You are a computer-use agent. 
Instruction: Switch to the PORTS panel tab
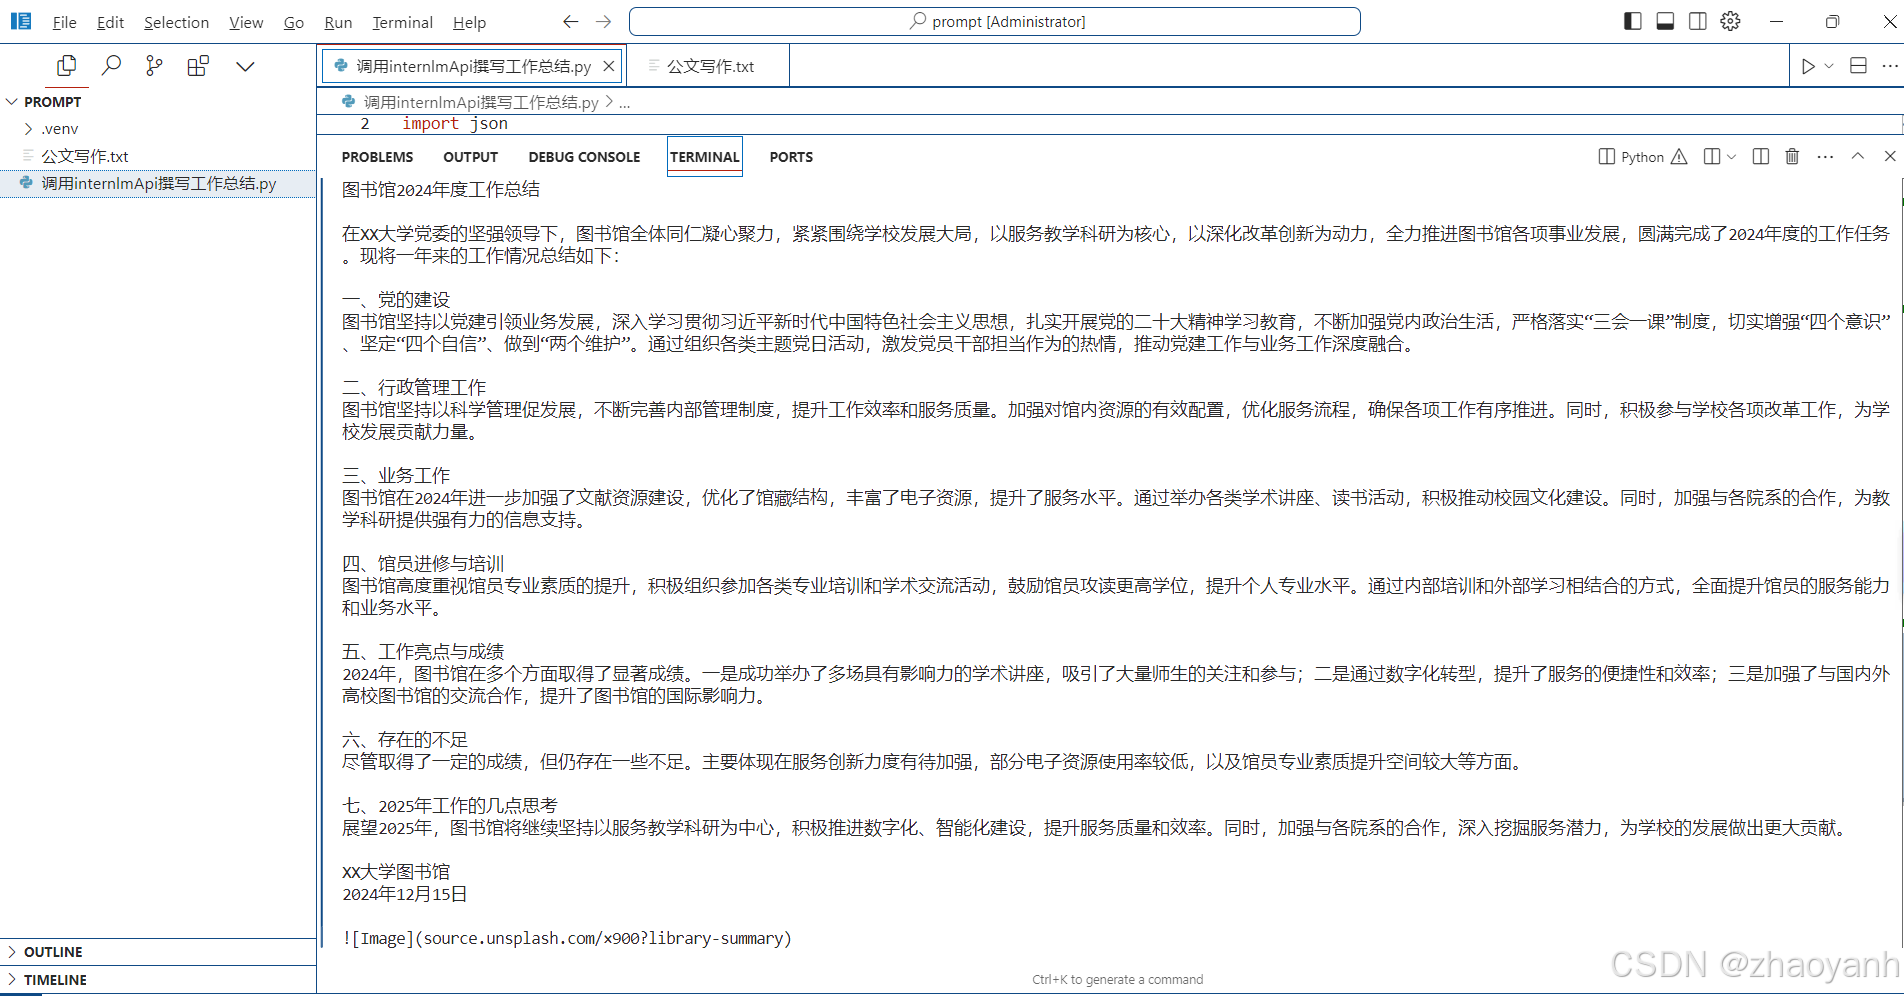pos(791,157)
